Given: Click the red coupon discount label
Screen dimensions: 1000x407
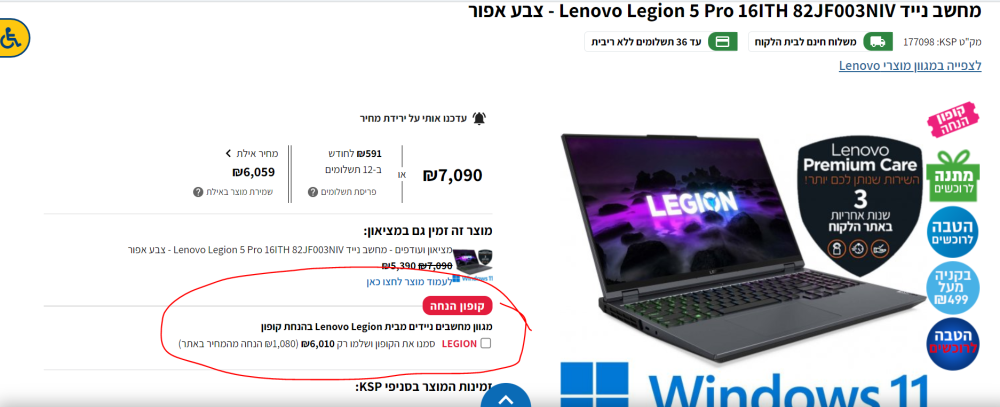Looking at the screenshot, I should [457, 306].
